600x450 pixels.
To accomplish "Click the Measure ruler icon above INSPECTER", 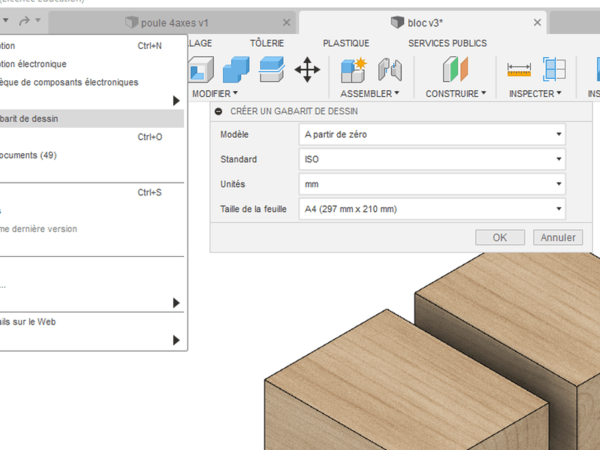I will (x=518, y=69).
